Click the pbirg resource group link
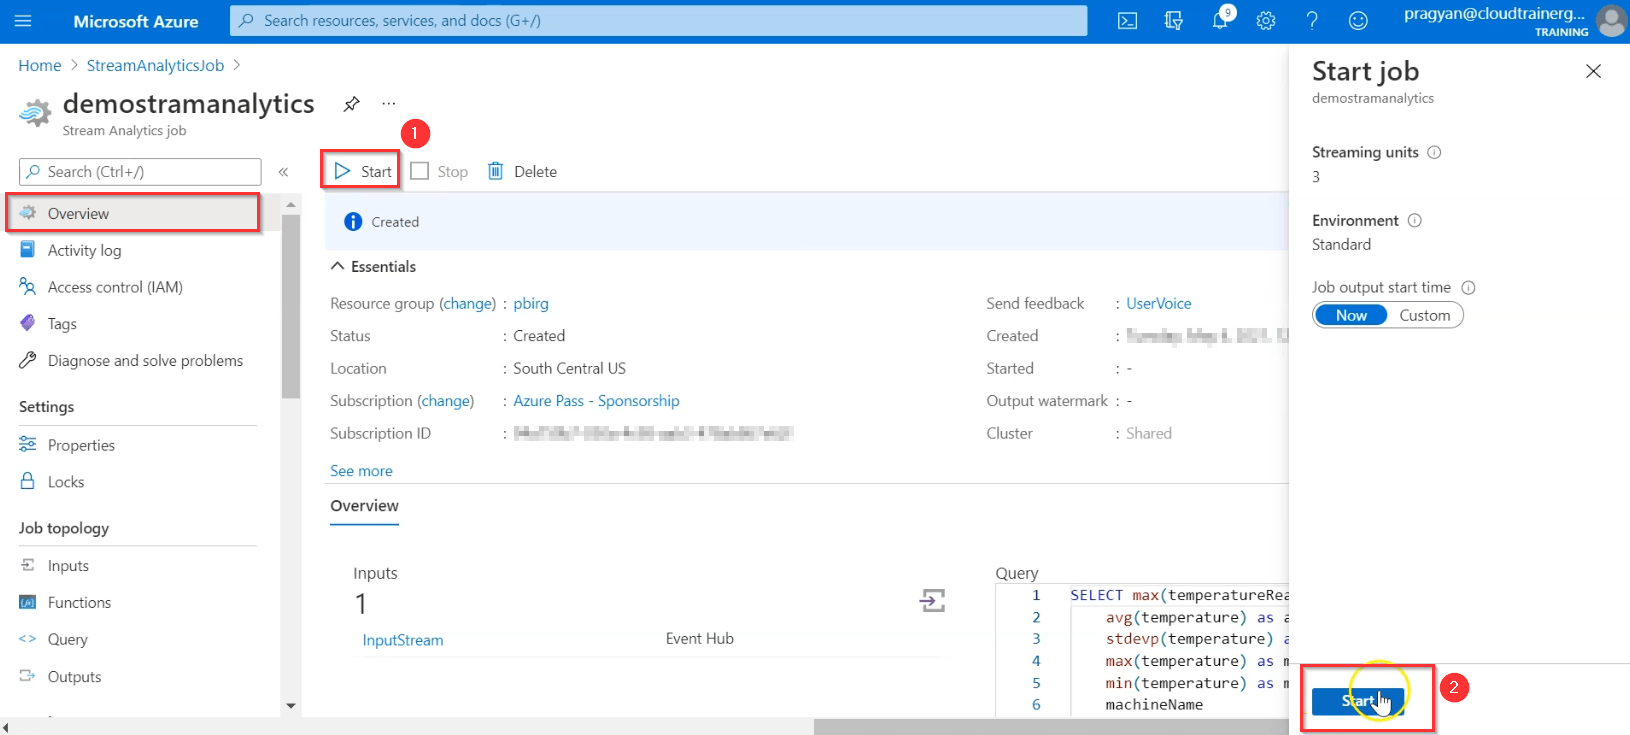Image resolution: width=1630 pixels, height=735 pixels. (531, 303)
